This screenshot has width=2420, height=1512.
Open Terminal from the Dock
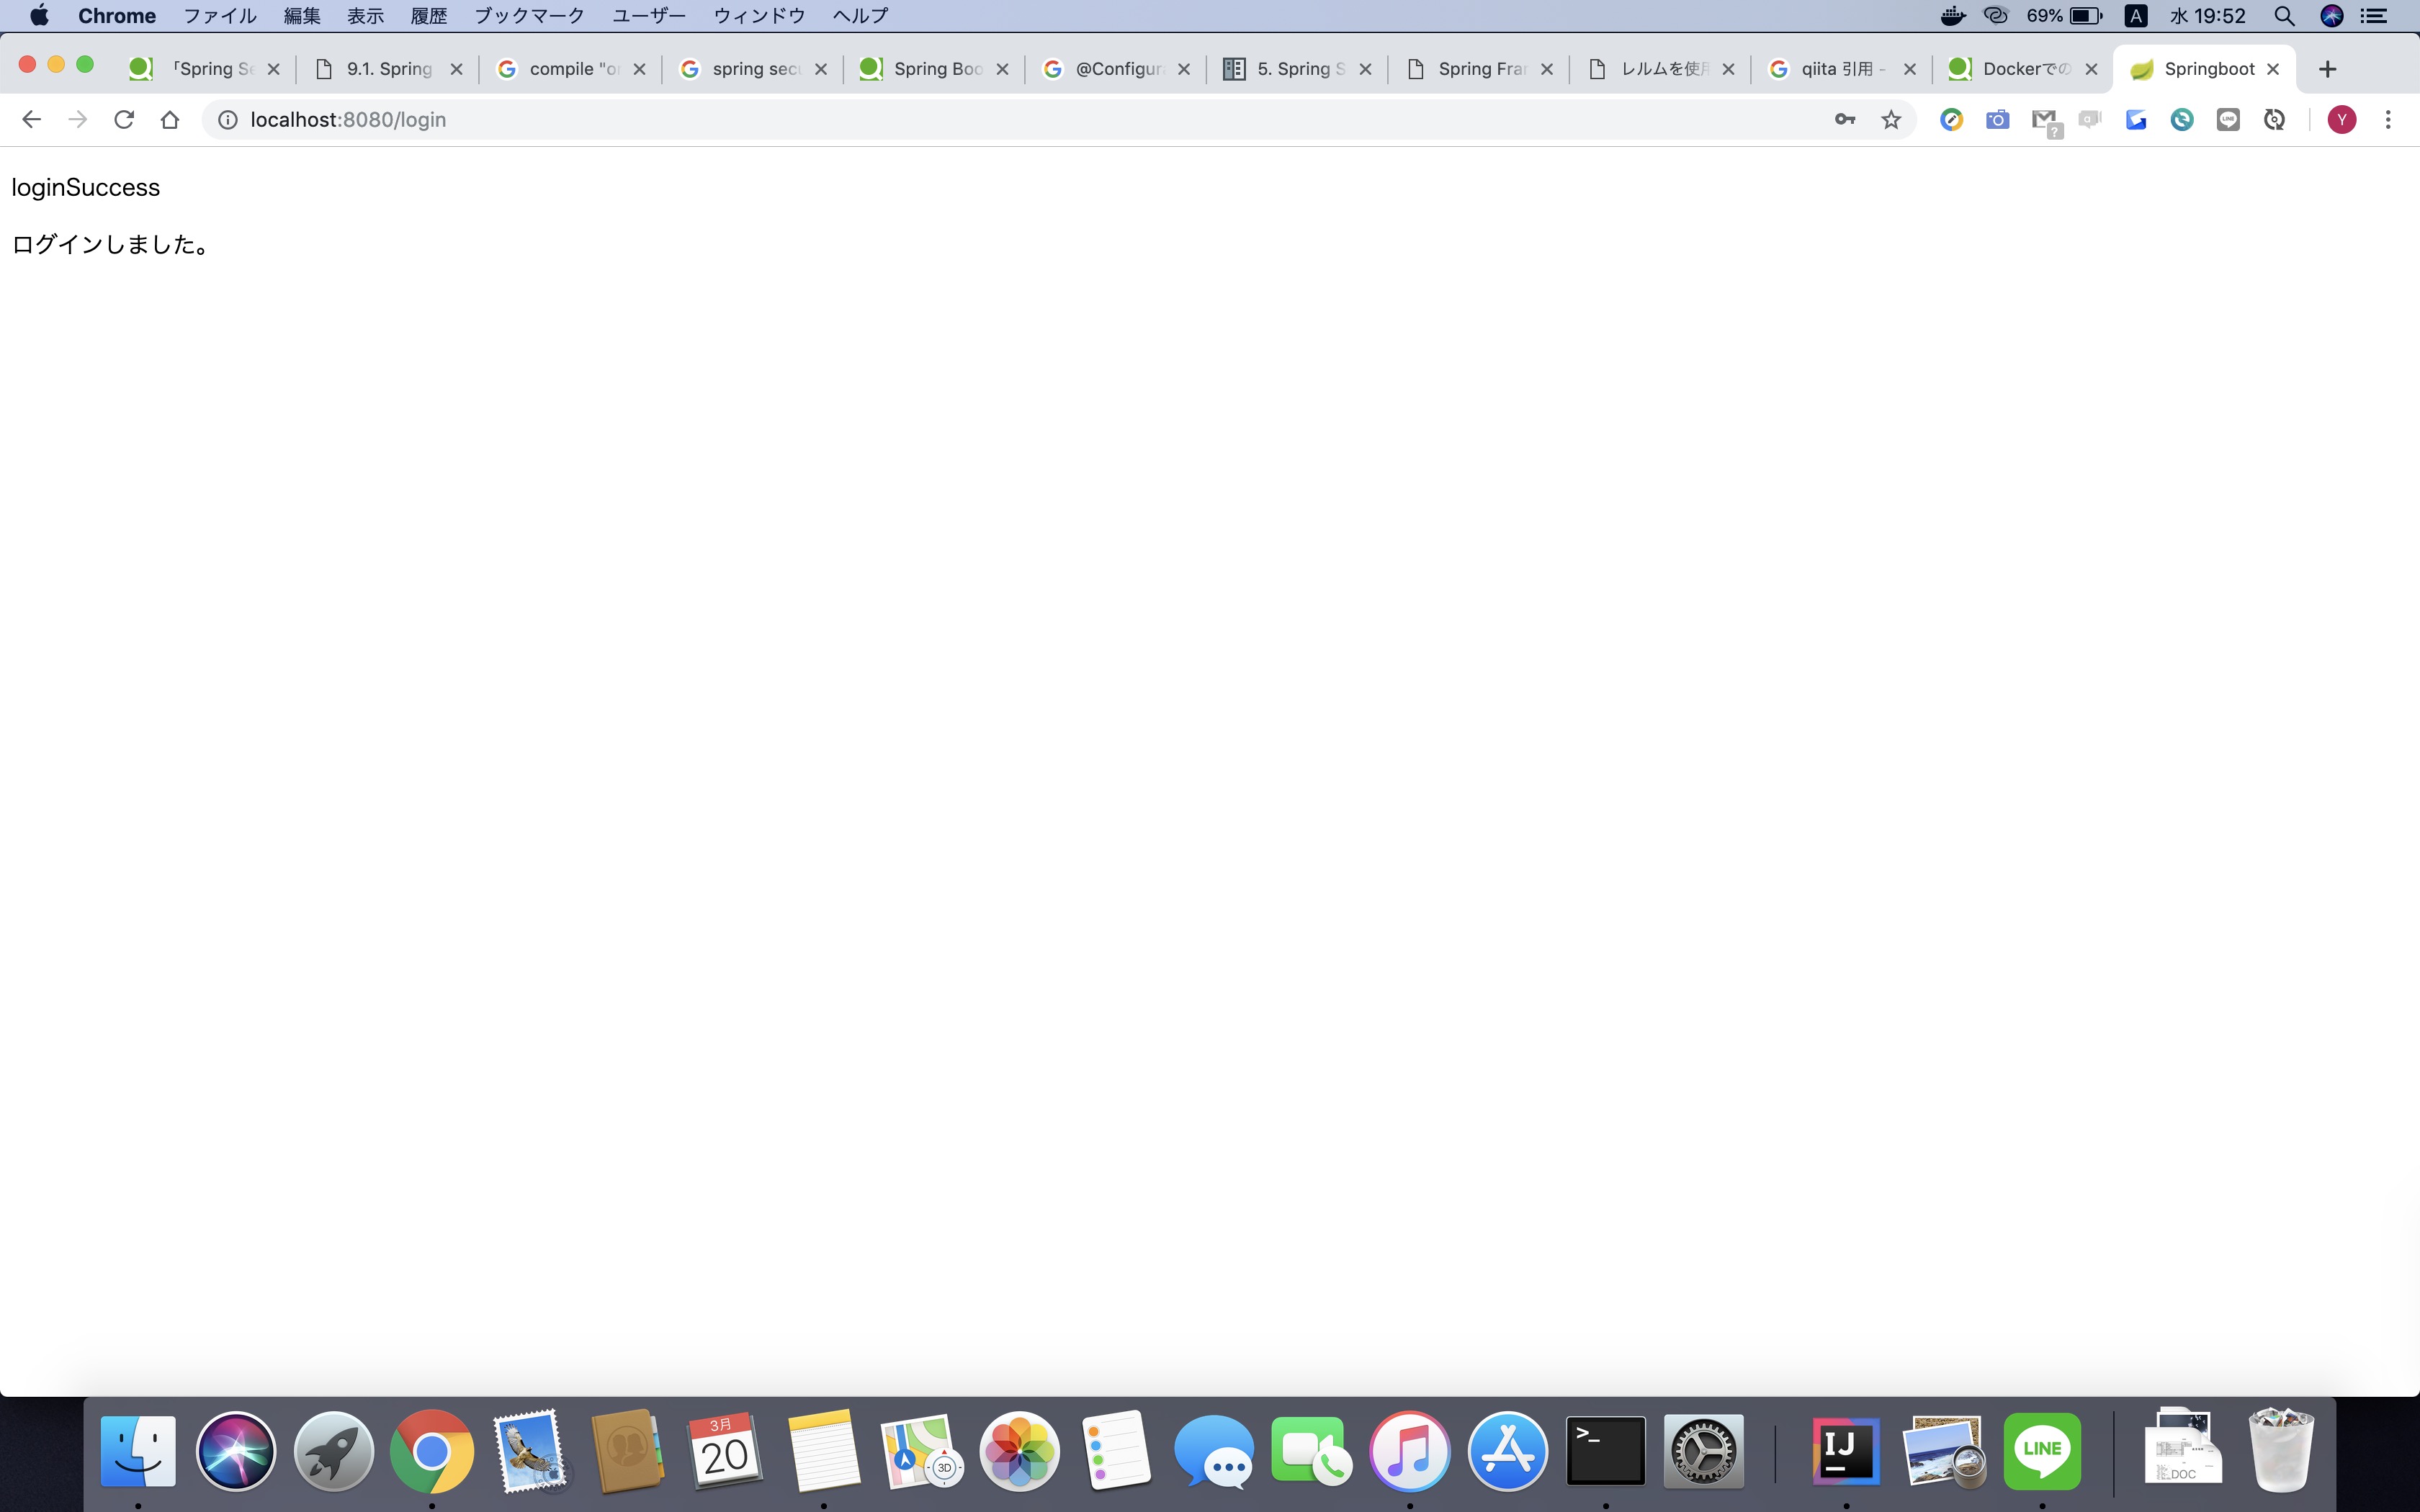coord(1605,1450)
